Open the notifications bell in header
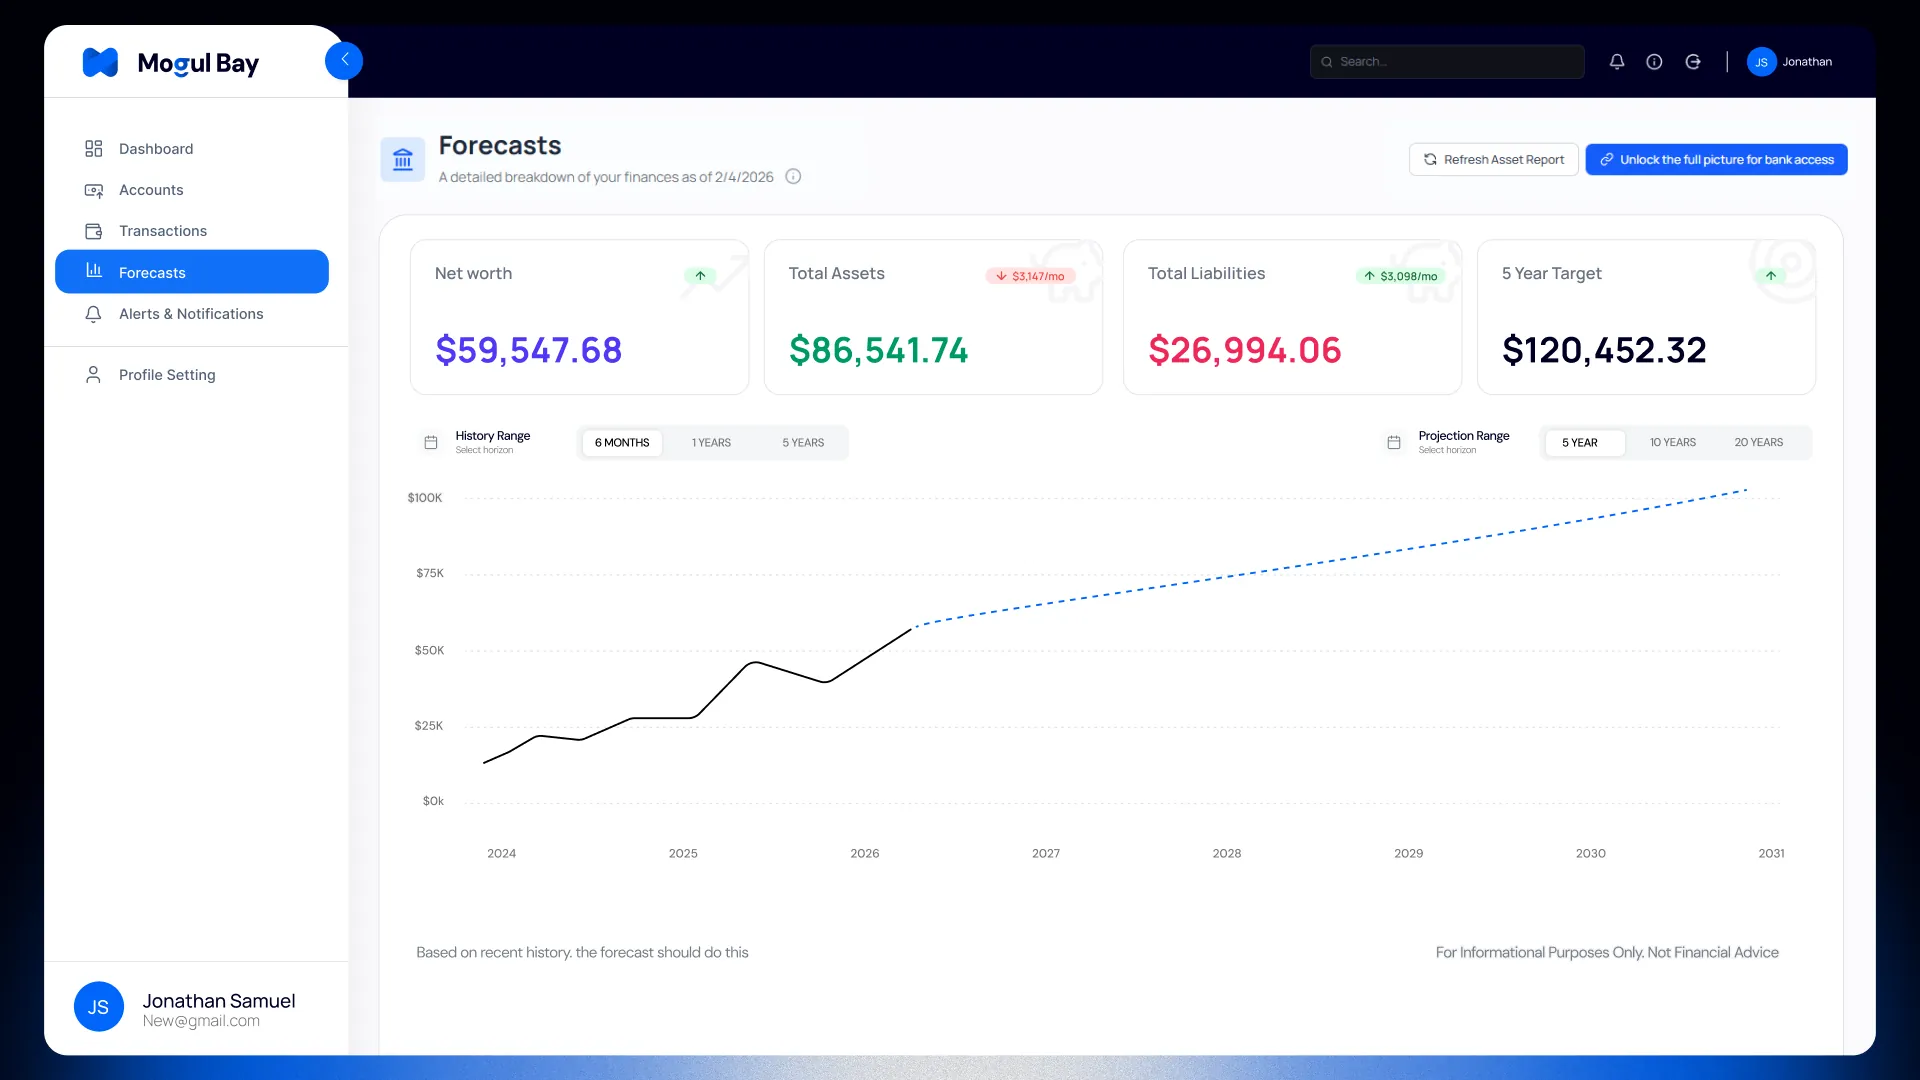The image size is (1920, 1080). click(1616, 62)
